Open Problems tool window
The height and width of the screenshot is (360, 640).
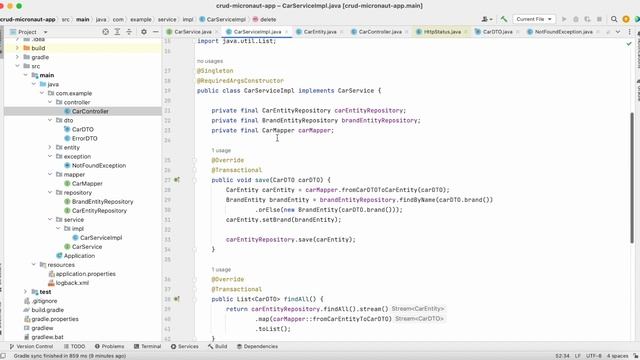tap(109, 347)
